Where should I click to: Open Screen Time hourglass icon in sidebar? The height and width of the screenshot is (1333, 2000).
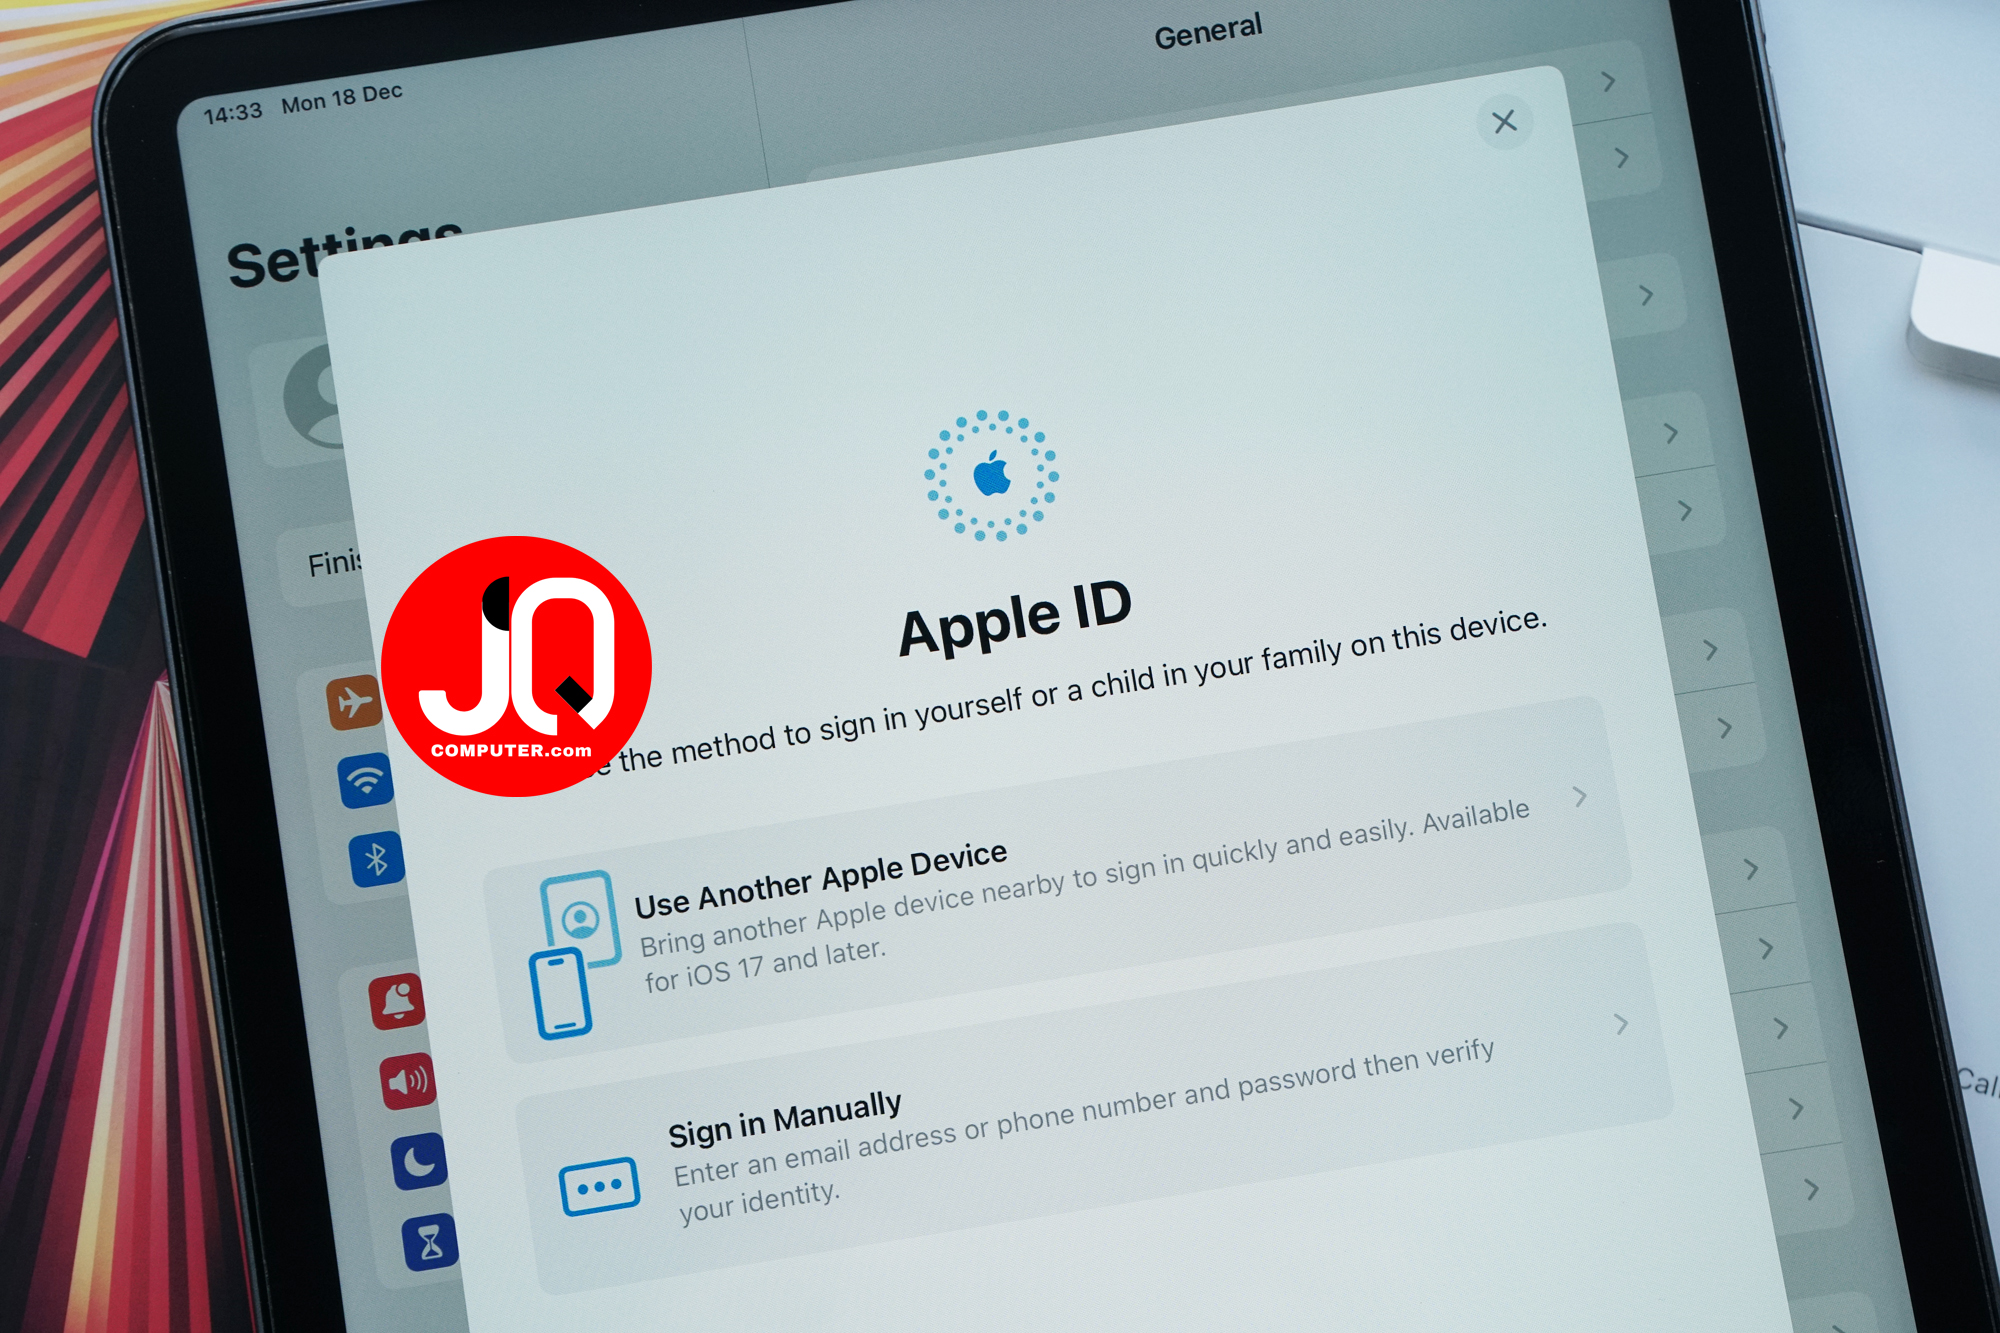[x=431, y=1243]
